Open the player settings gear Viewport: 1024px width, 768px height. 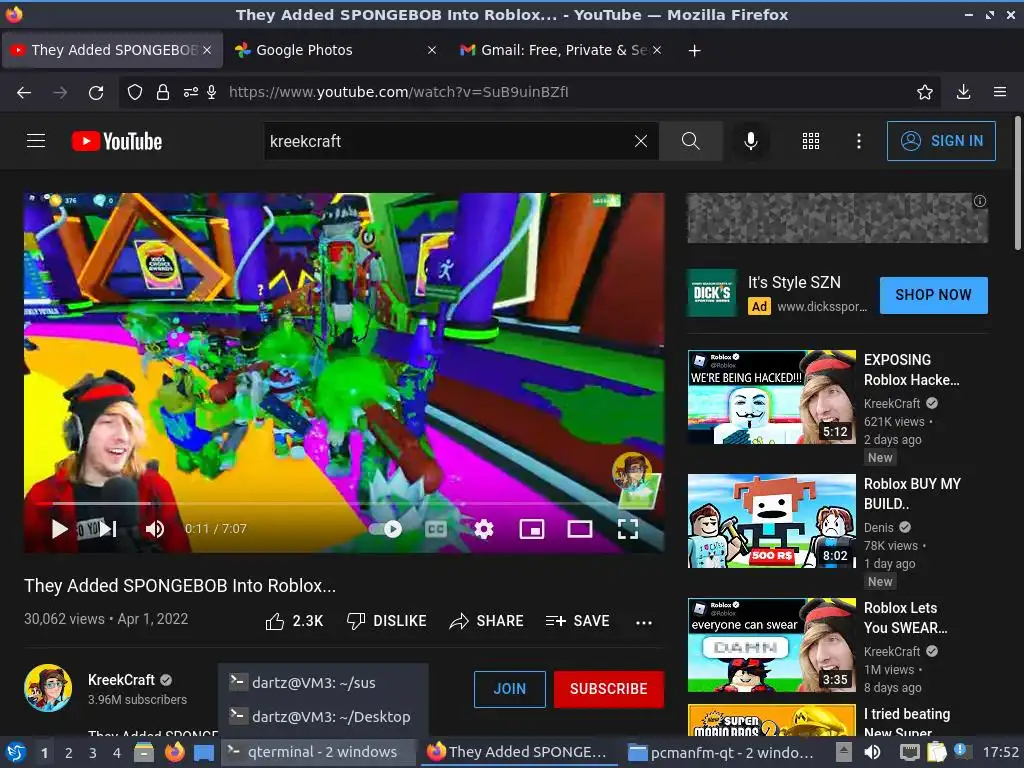click(483, 529)
